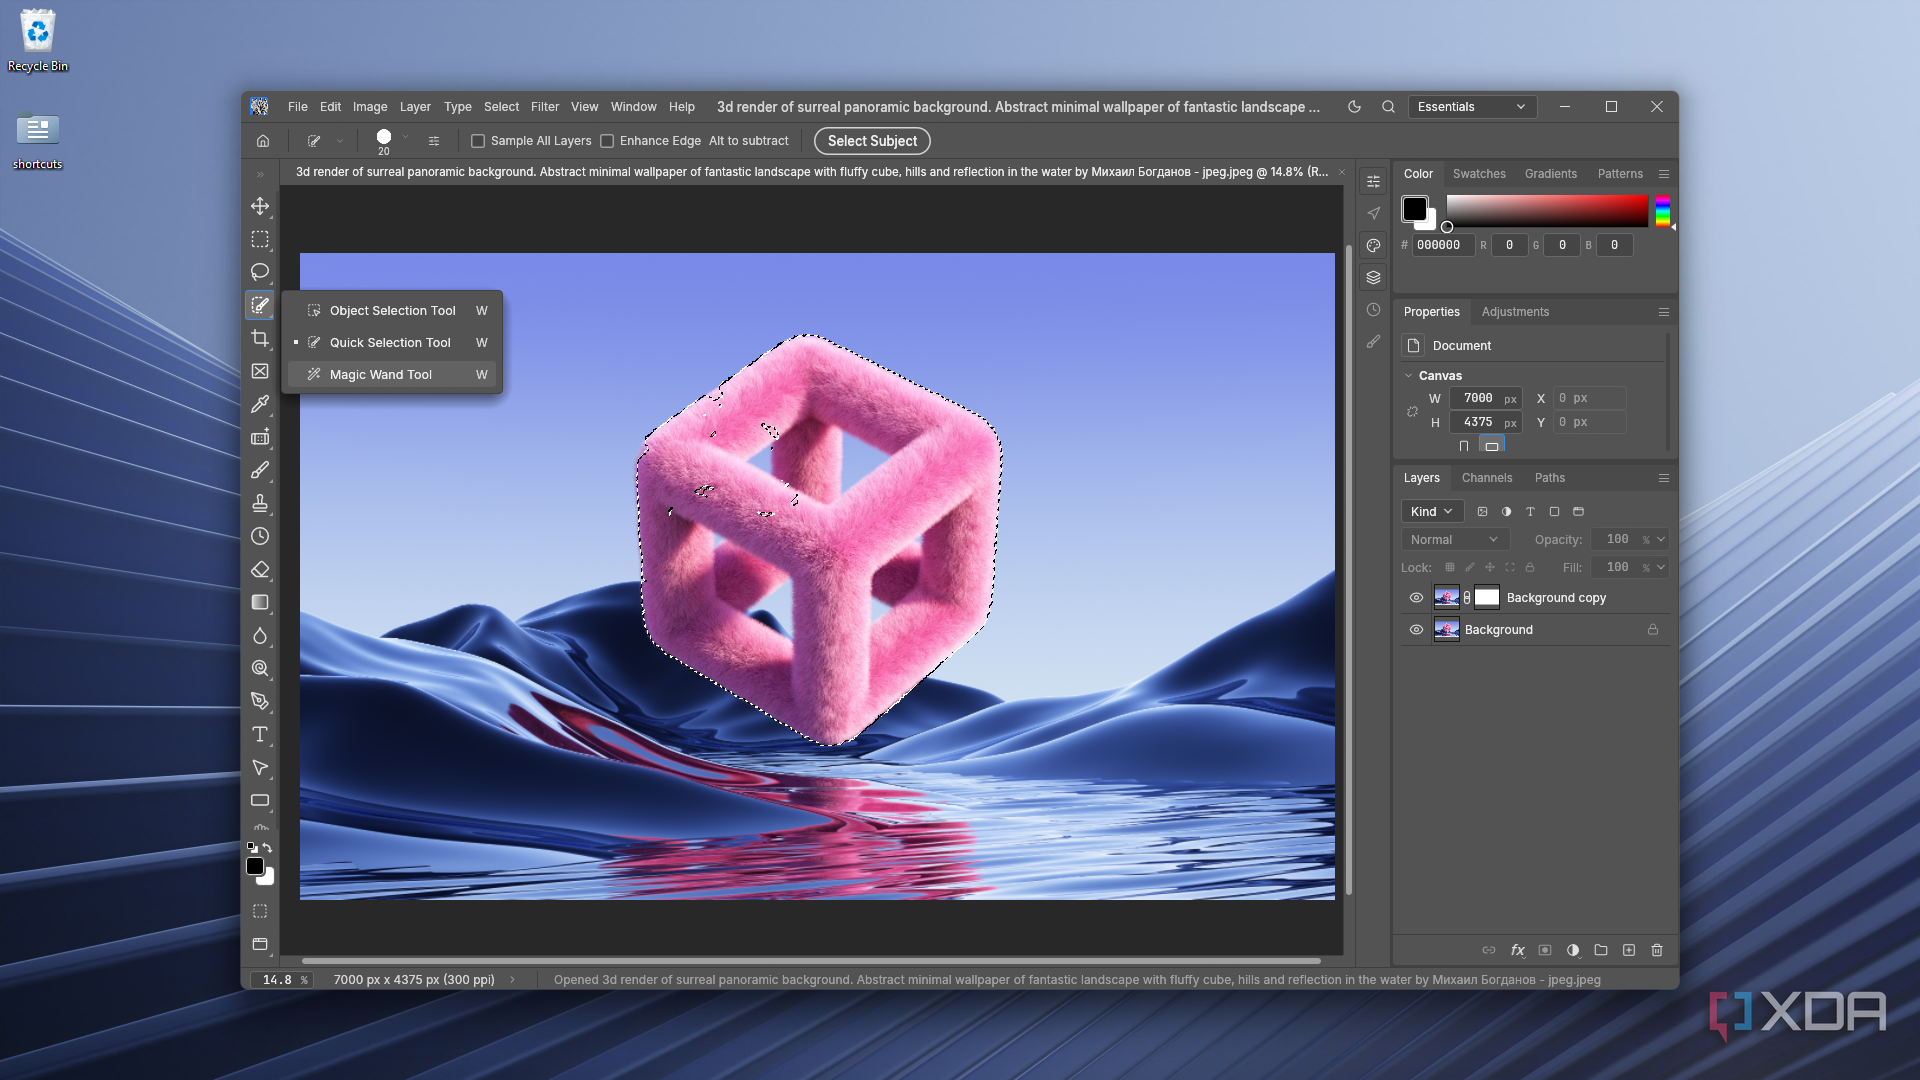Click the rainbow hue strip
1920x1080 pixels.
pos(1663,211)
